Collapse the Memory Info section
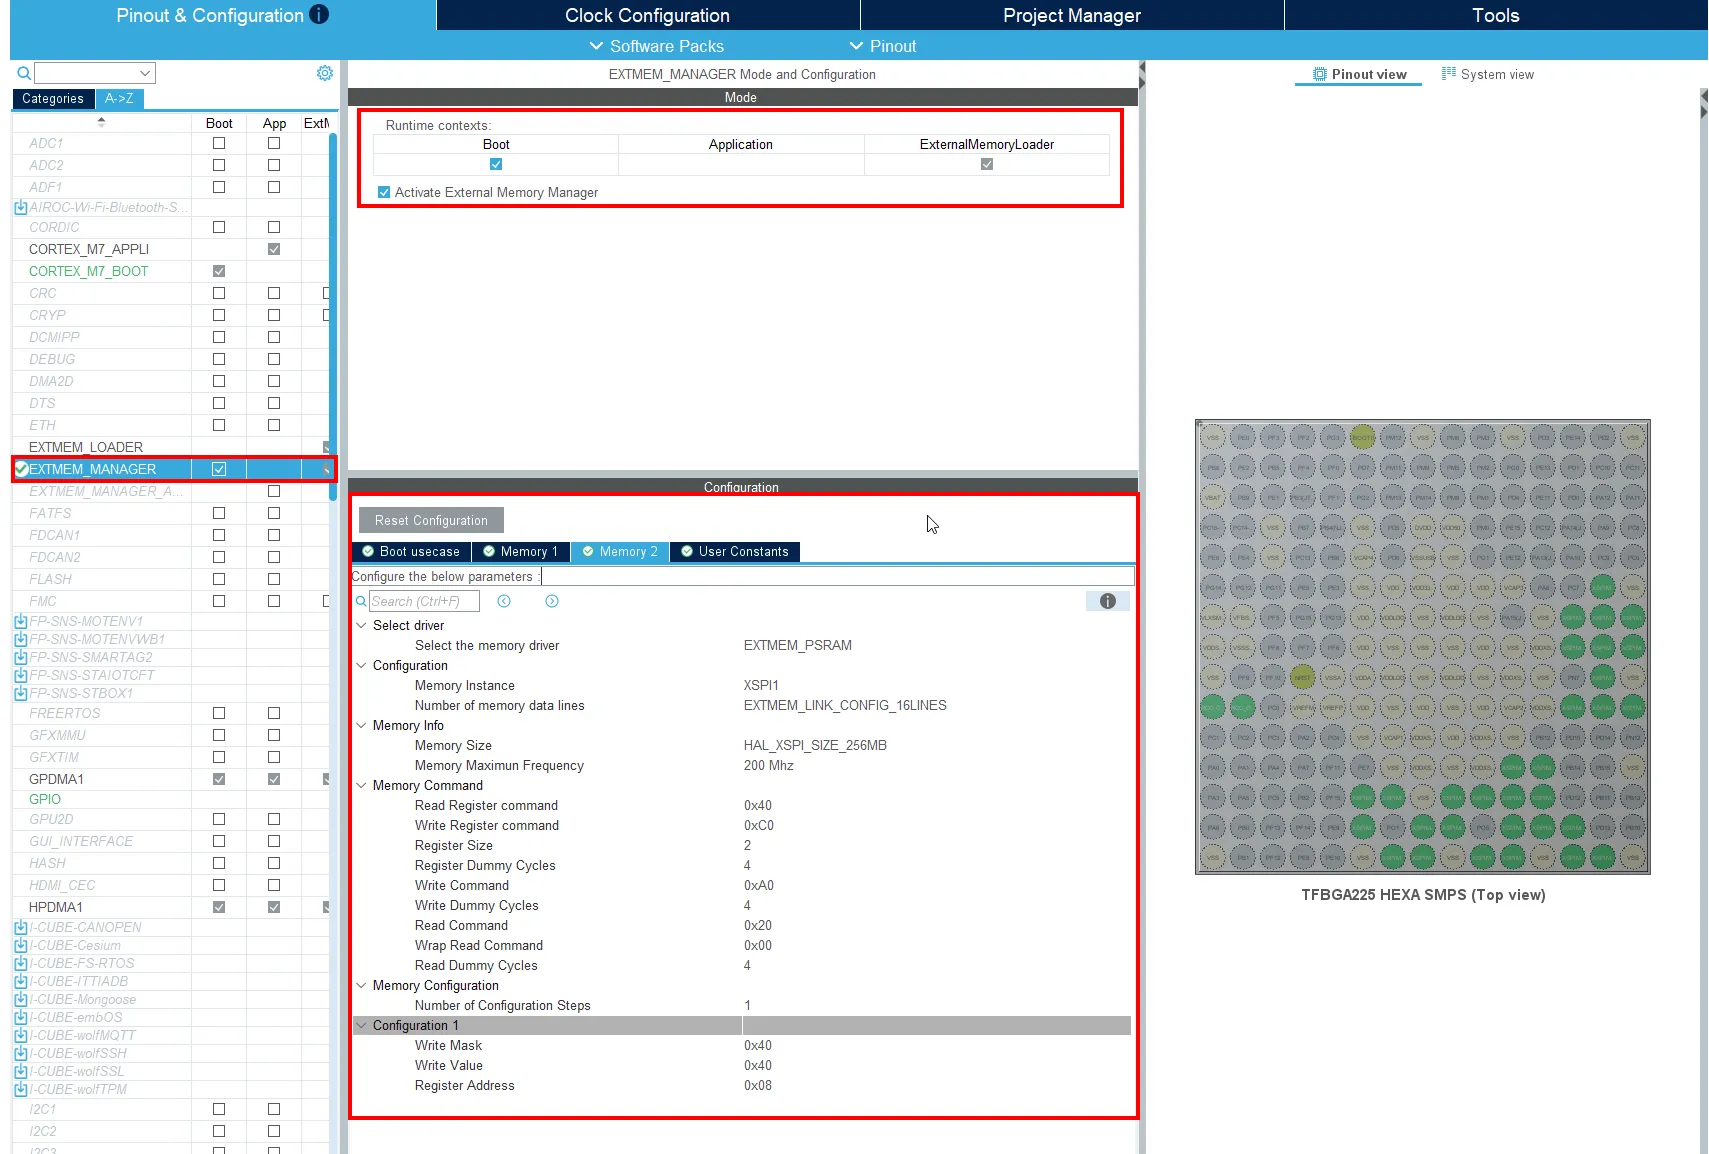Image resolution: width=1709 pixels, height=1154 pixels. point(361,725)
